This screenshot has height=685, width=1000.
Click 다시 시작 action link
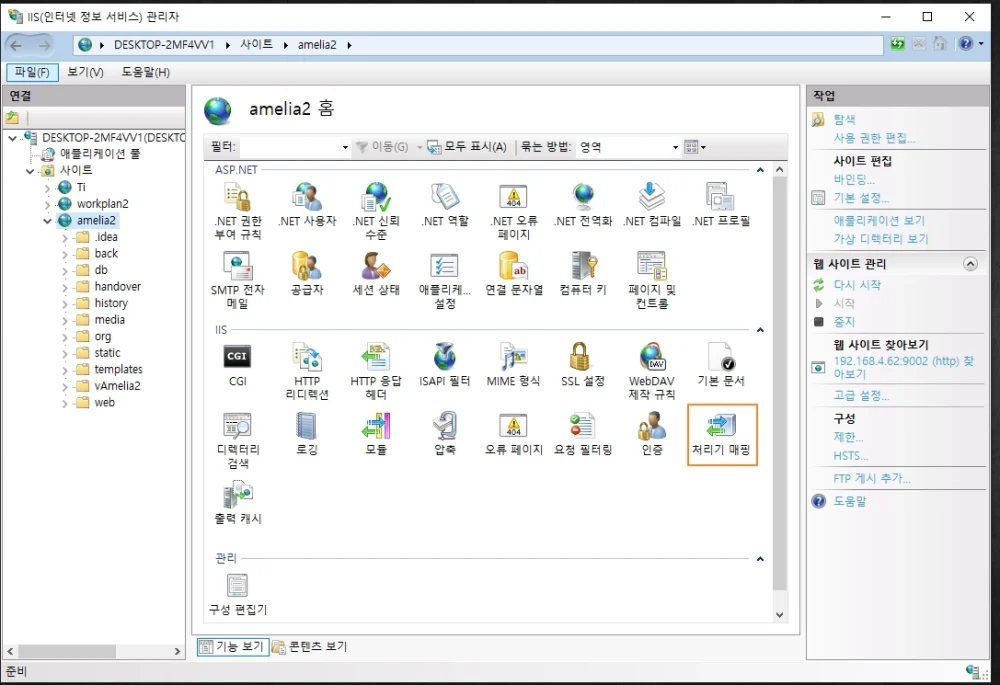tap(857, 285)
